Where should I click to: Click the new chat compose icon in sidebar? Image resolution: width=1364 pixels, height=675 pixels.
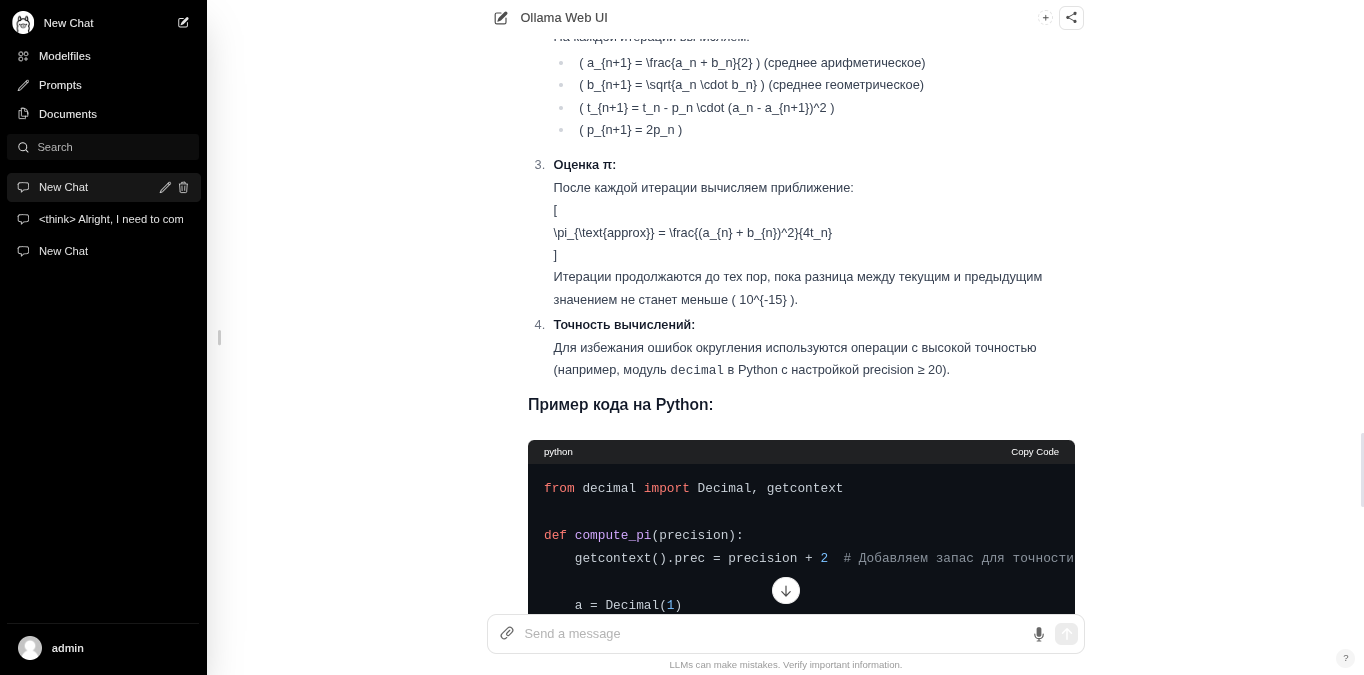[x=183, y=23]
